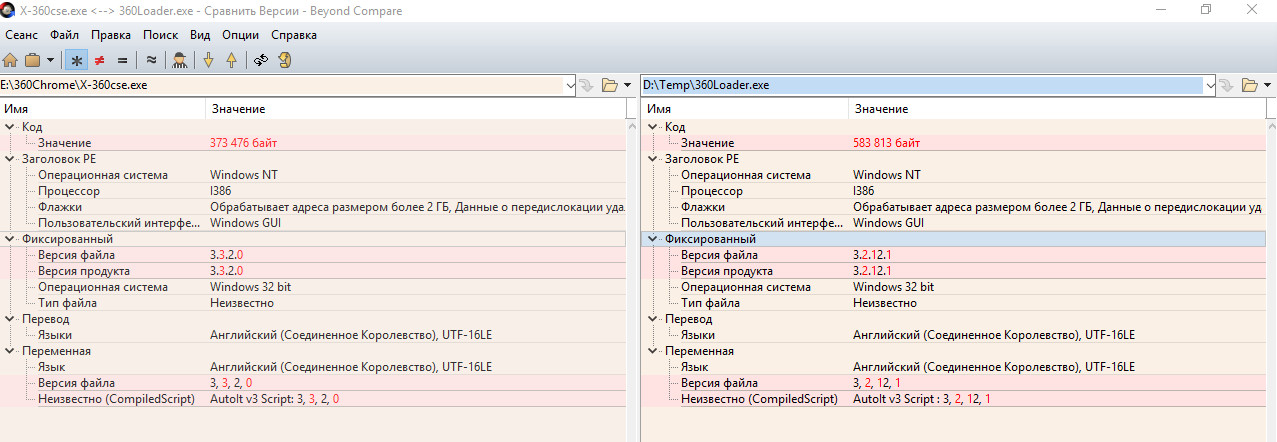Viewport: 1277px width, 442px height.
Task: Select right value 583 813 байт
Action: [x=886, y=143]
